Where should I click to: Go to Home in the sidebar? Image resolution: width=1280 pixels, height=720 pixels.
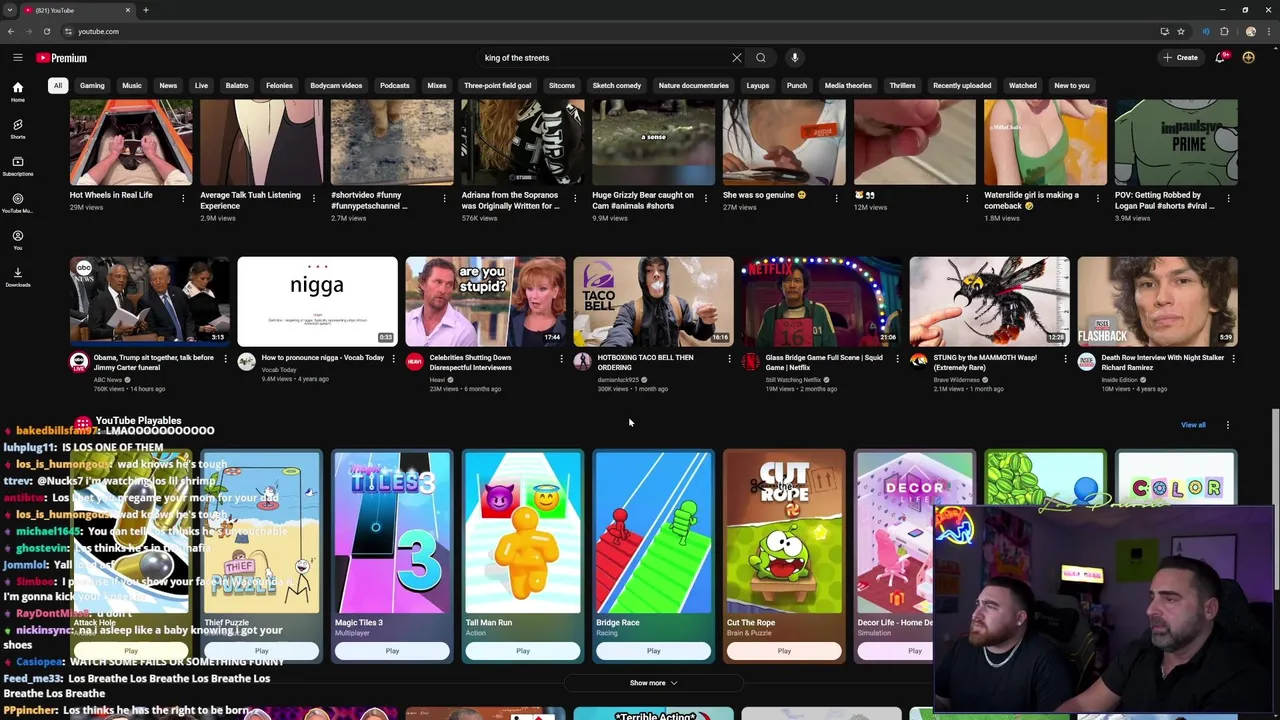point(18,92)
